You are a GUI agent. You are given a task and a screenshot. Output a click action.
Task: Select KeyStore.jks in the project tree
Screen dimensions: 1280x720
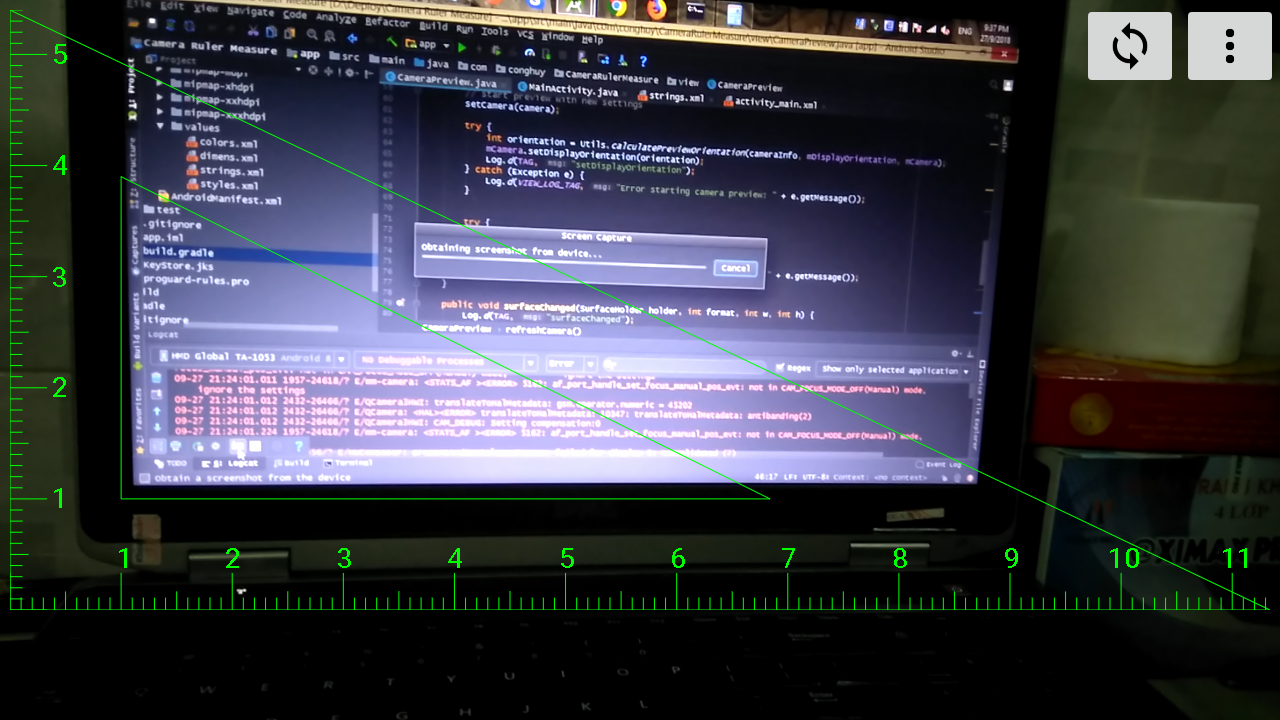point(178,267)
